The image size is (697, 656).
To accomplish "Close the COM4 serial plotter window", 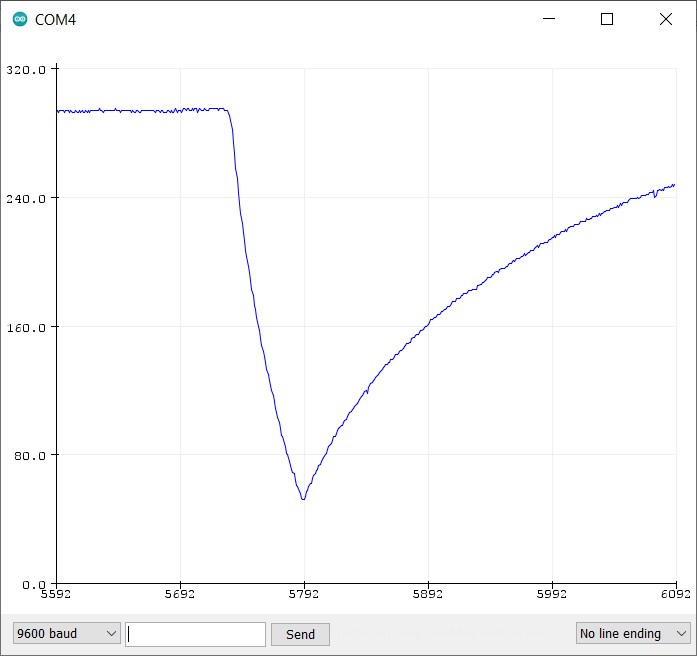I will tap(665, 19).
